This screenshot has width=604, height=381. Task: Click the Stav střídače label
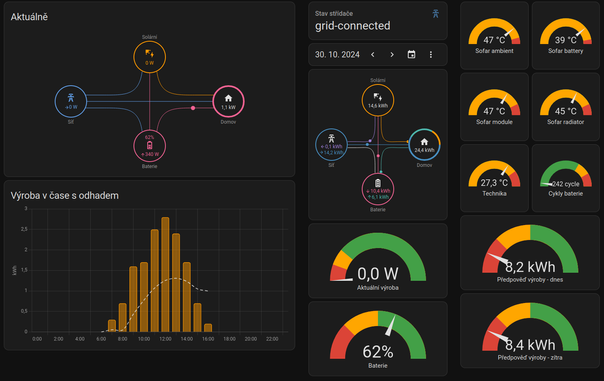pyautogui.click(x=334, y=13)
